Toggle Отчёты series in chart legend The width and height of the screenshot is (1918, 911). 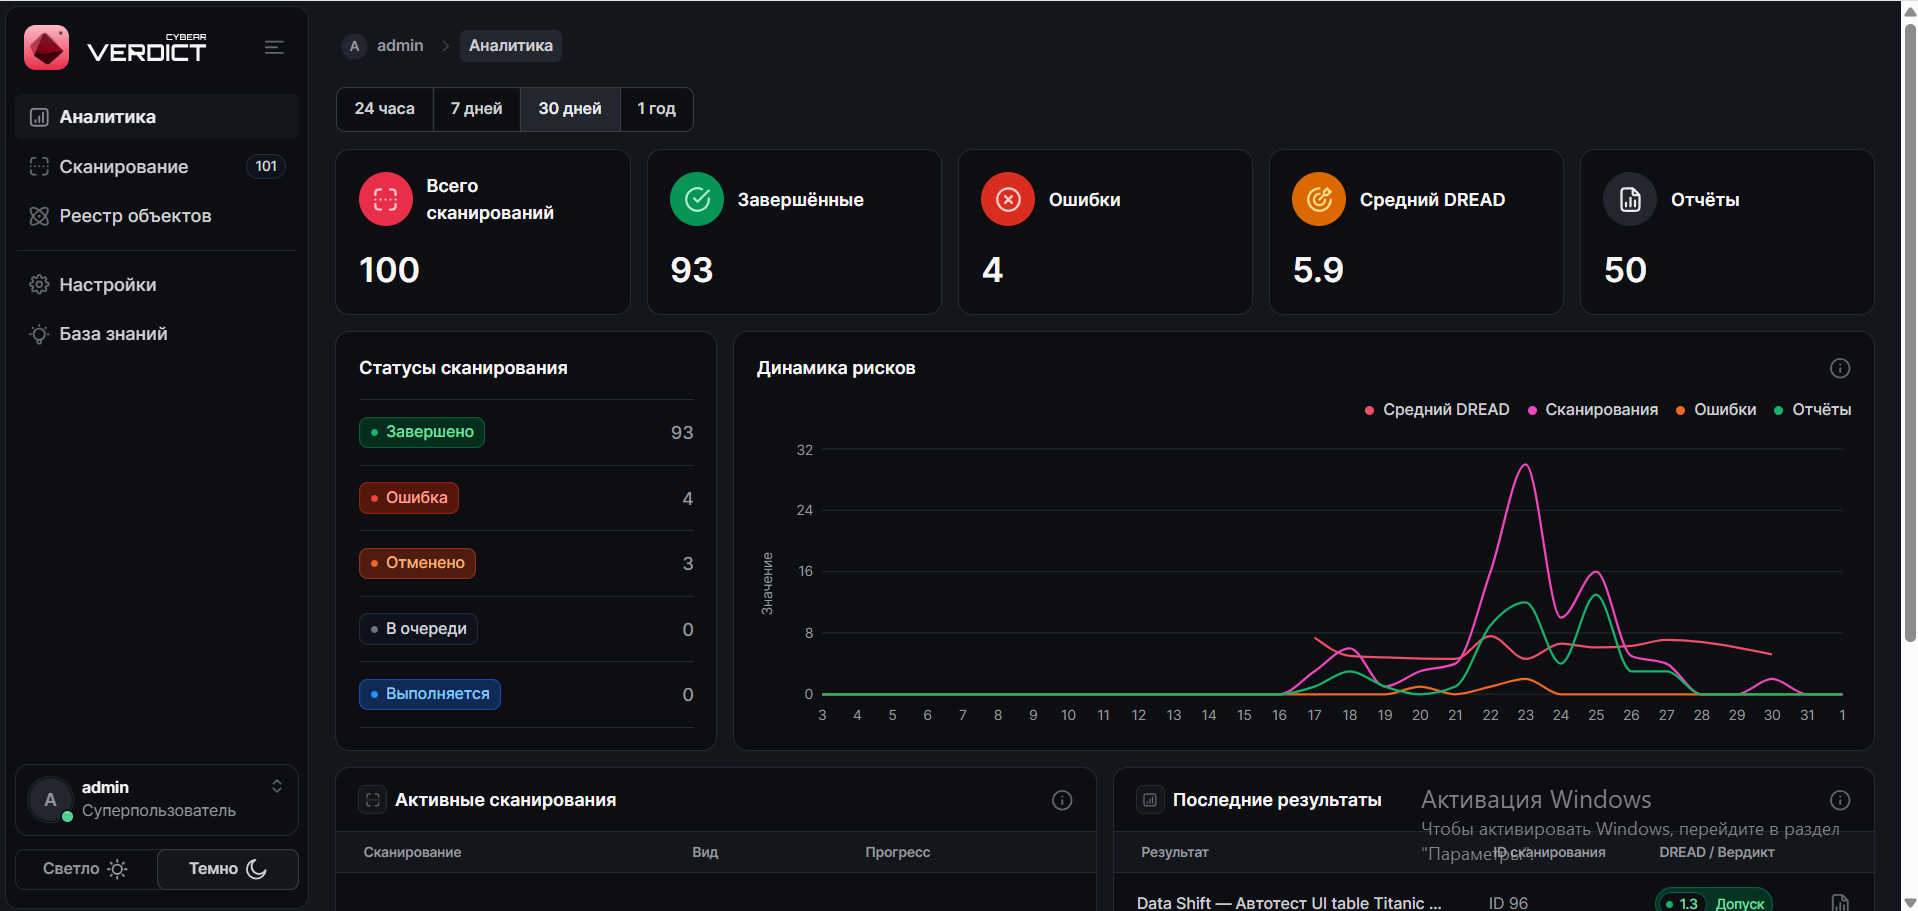coord(1813,410)
